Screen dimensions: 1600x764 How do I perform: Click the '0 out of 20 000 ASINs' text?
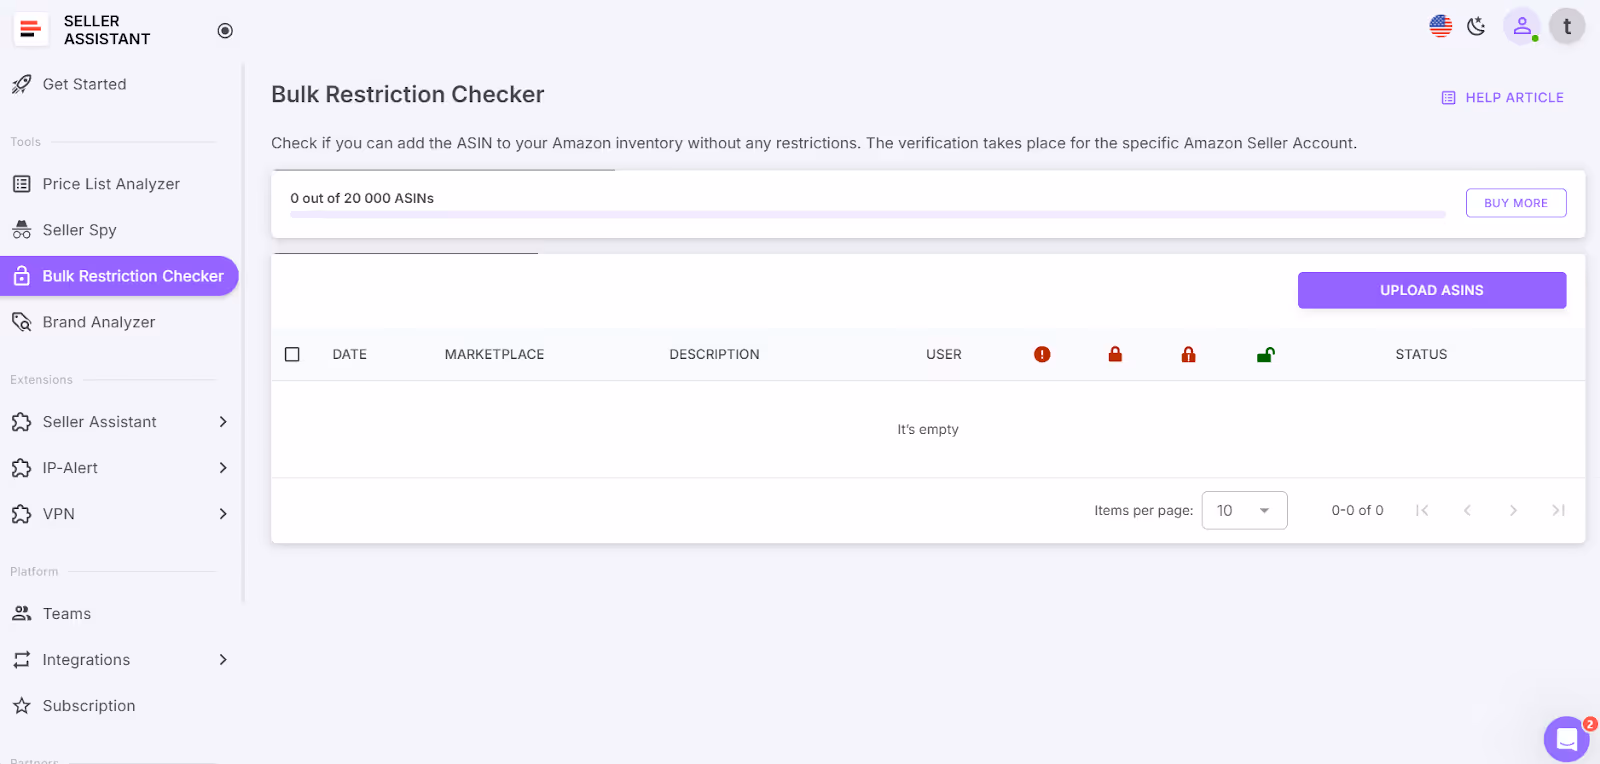click(x=362, y=198)
